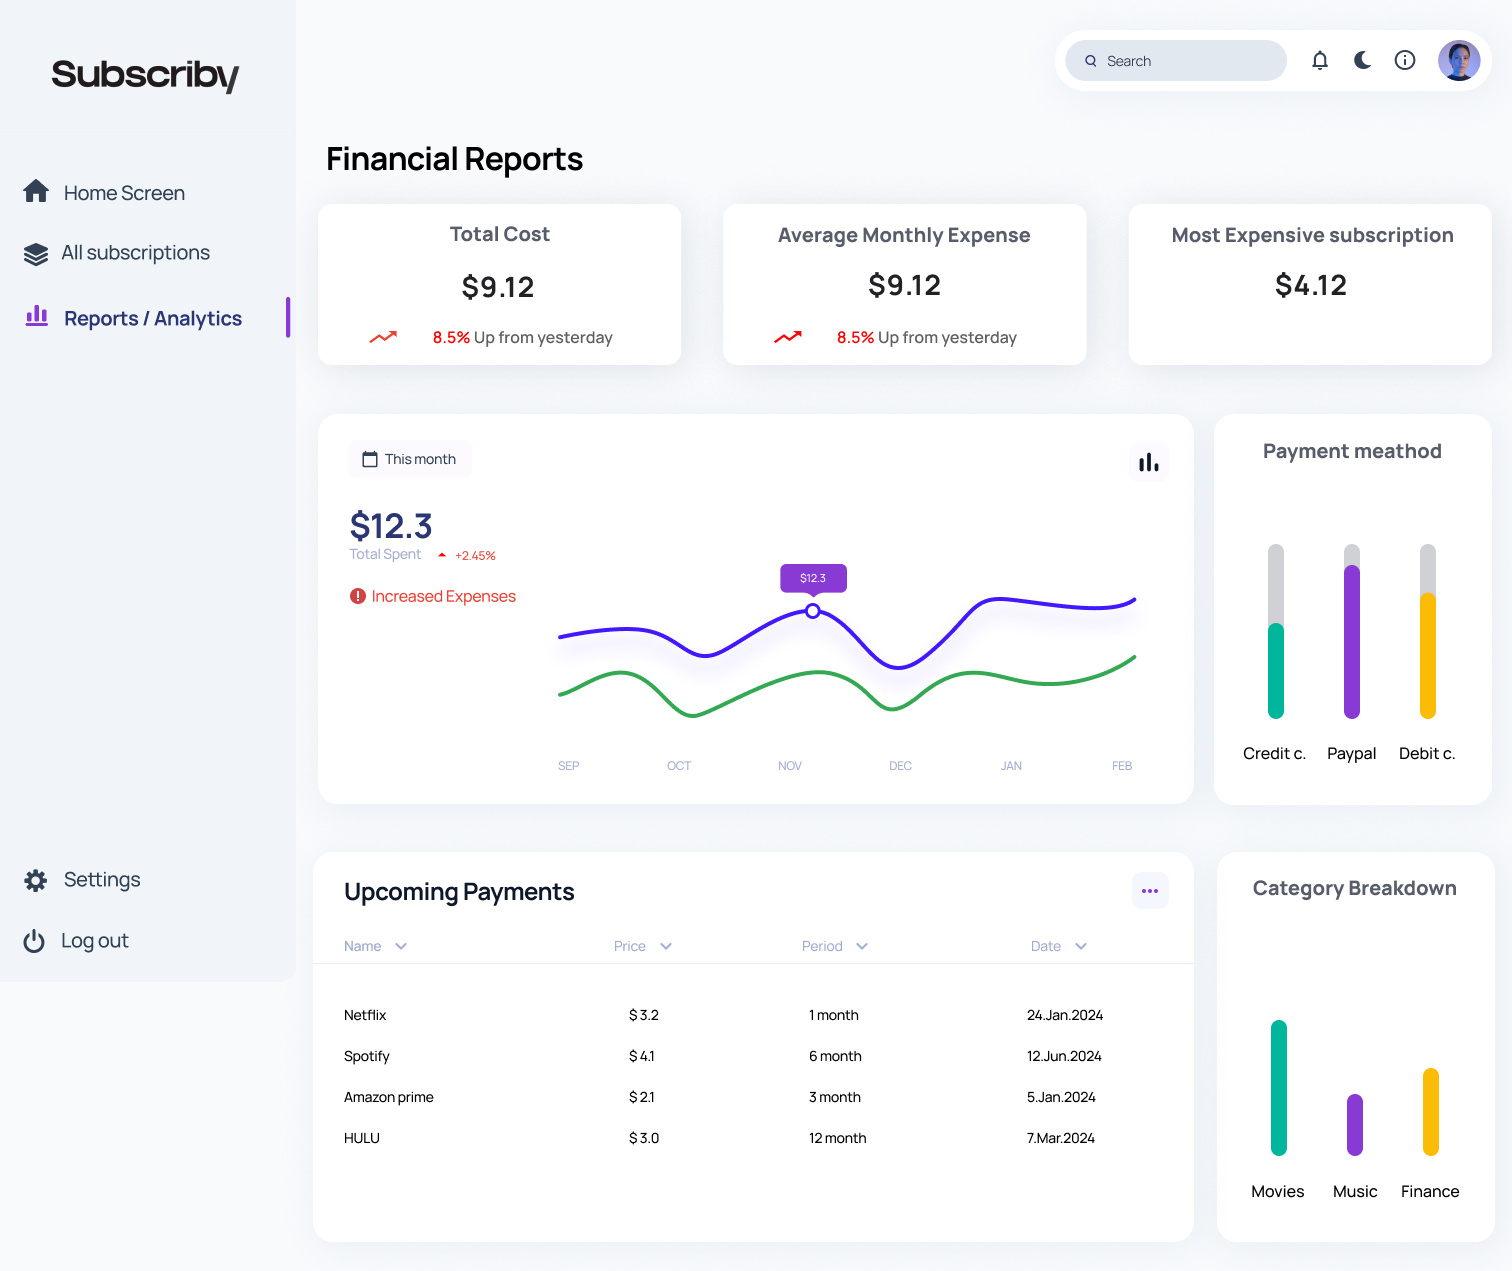
Task: Expand the Date sorting dropdown
Action: click(x=1081, y=946)
